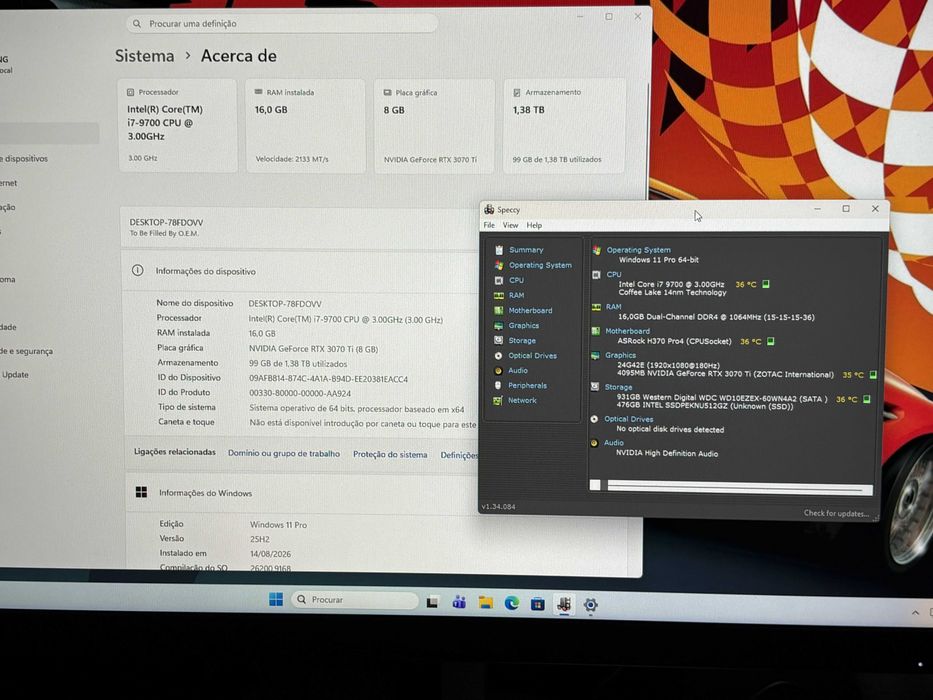Click the Peripherals mouse icon in Speccy
Image resolution: width=933 pixels, height=700 pixels.
coord(498,385)
